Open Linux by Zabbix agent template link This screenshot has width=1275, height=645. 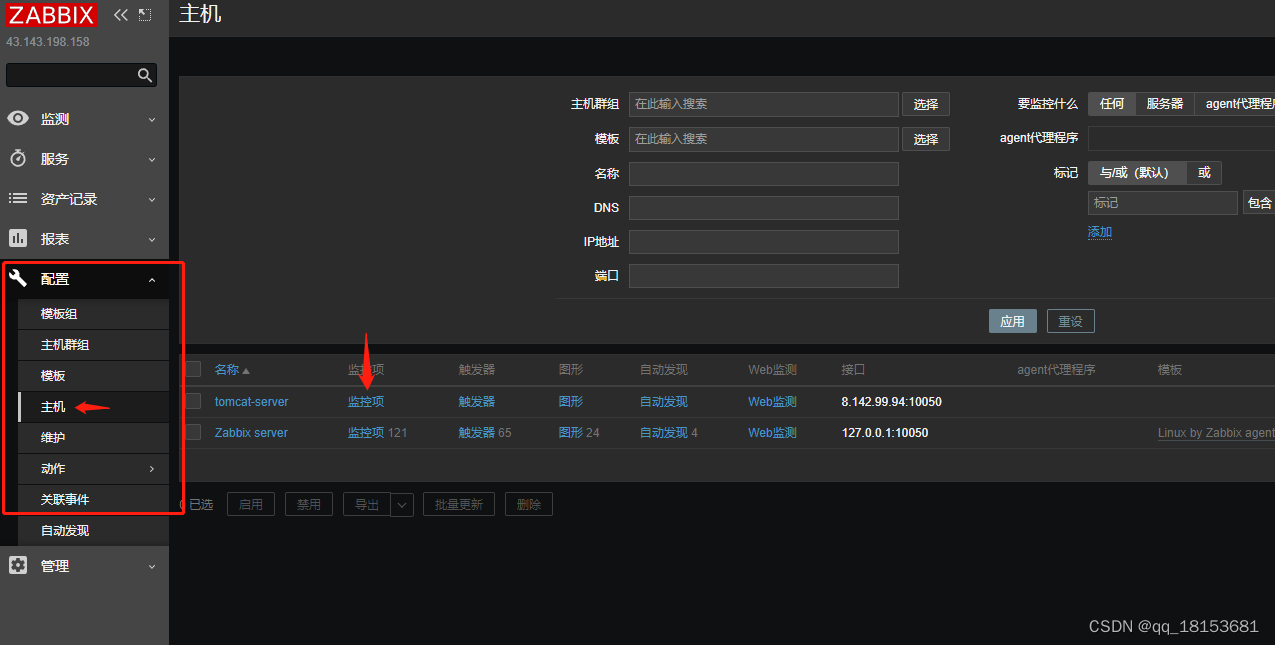click(1216, 433)
